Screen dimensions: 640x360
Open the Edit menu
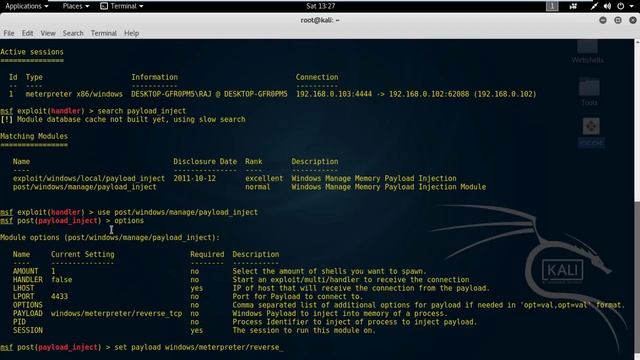click(27, 33)
